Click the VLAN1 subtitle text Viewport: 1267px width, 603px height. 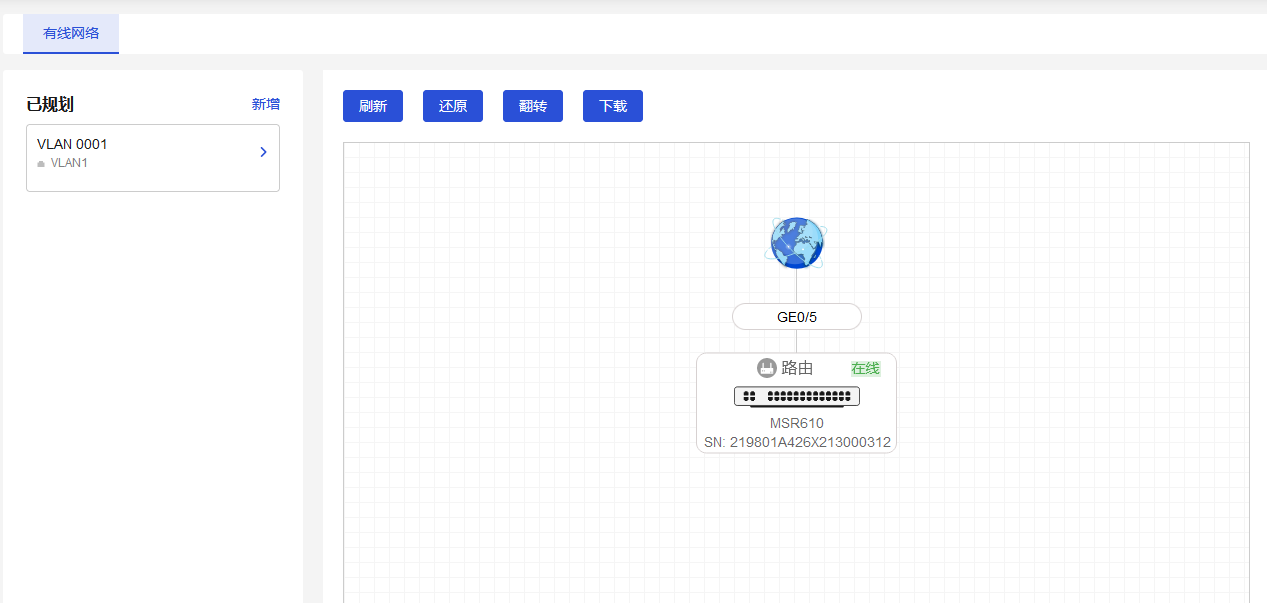coord(69,163)
